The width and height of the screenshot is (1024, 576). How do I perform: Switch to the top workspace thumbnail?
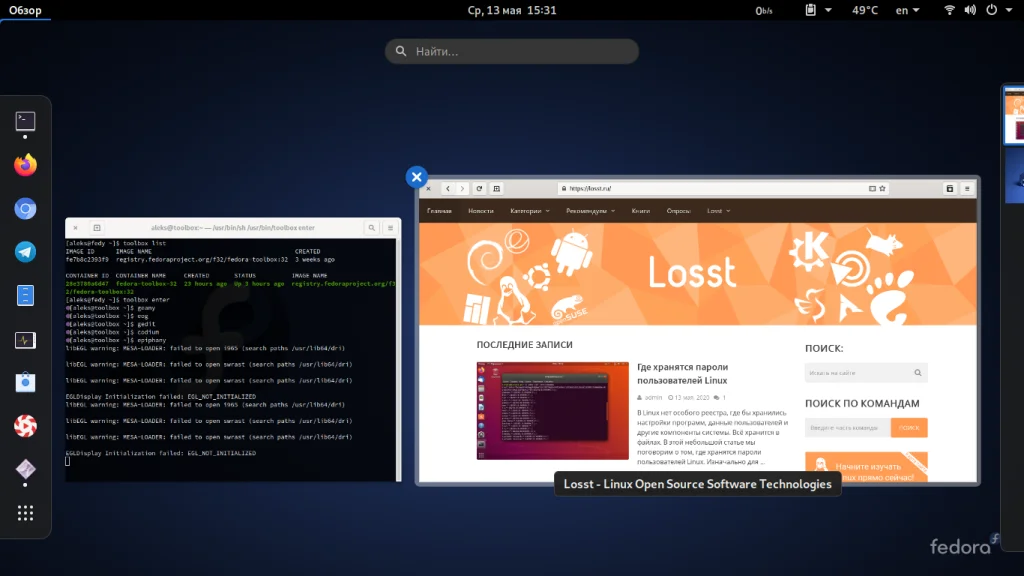pos(1014,116)
